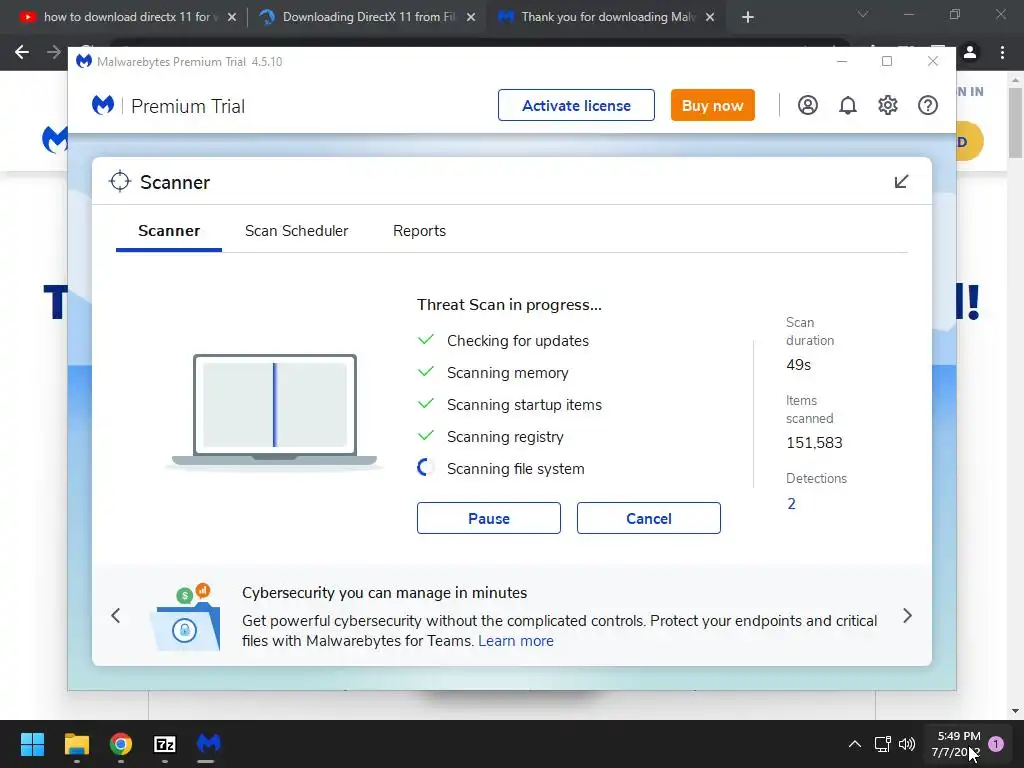Click the Scanner crosshair icon
This screenshot has height=768, width=1024.
coord(120,182)
